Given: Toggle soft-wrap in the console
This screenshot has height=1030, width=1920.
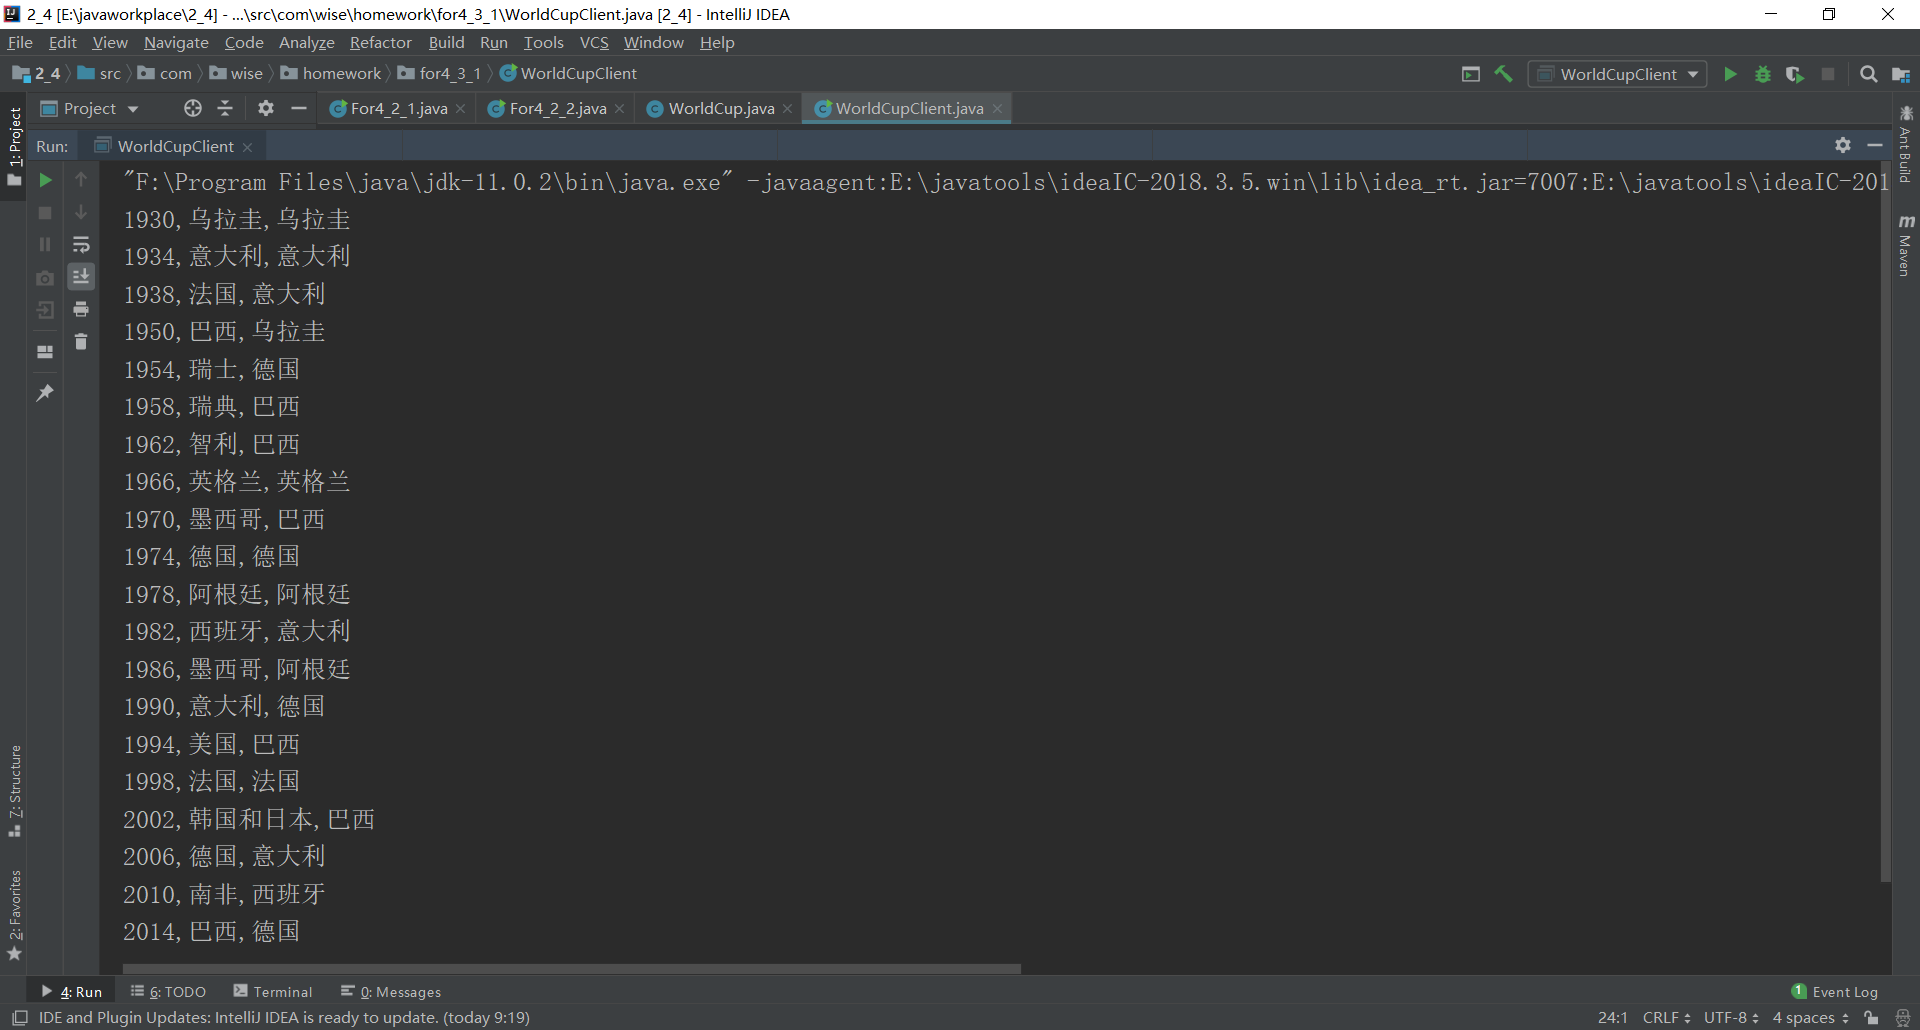Looking at the screenshot, I should [81, 245].
